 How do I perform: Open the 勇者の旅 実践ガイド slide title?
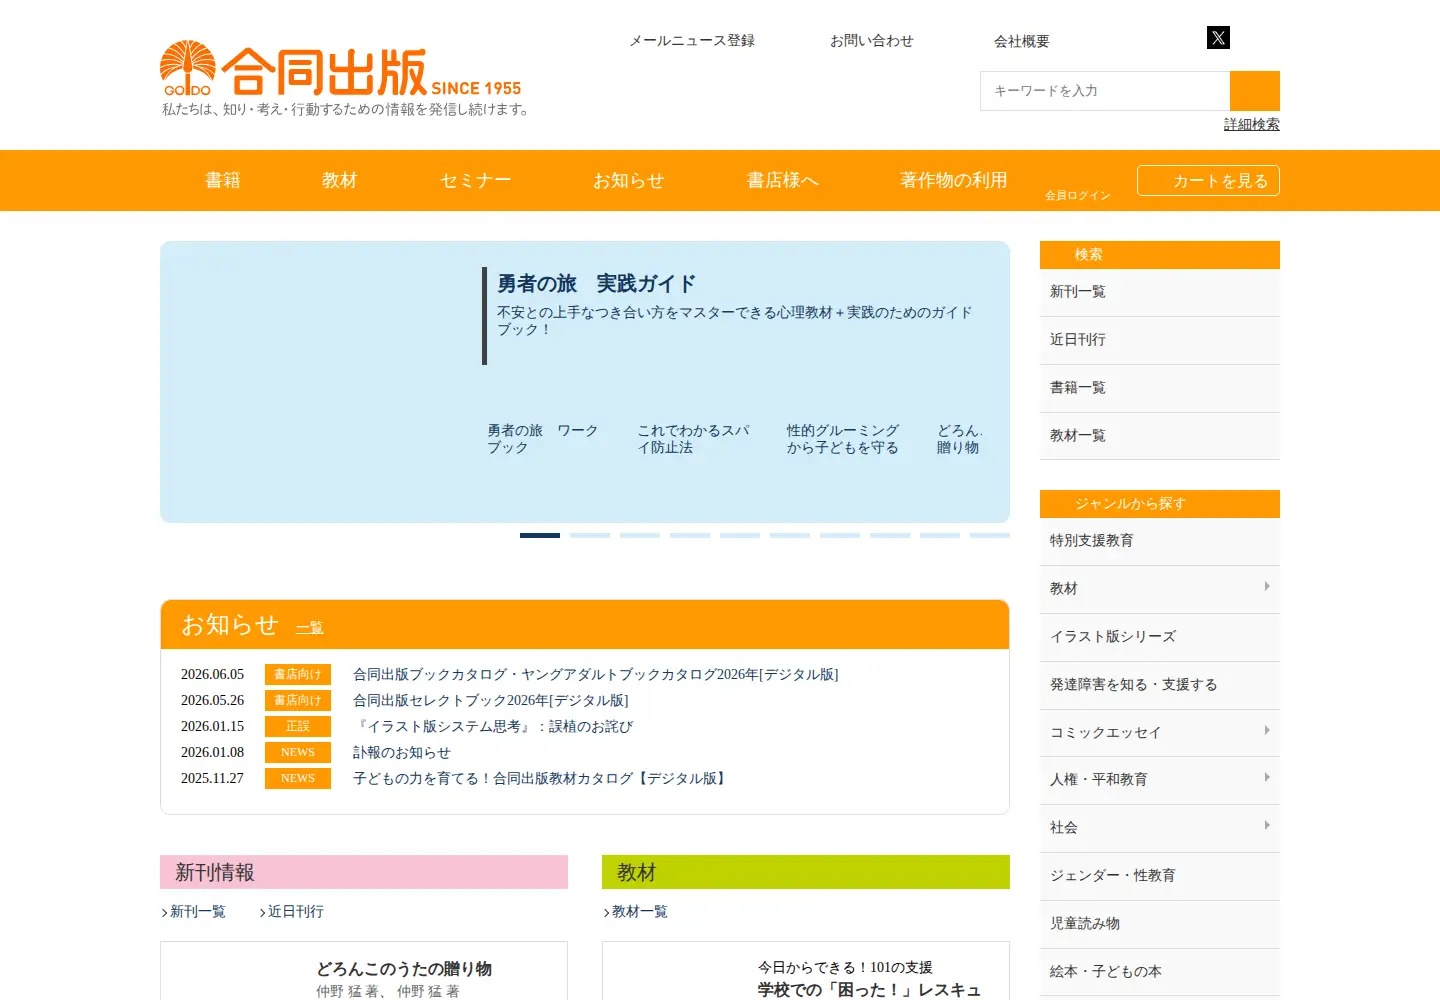pos(596,284)
